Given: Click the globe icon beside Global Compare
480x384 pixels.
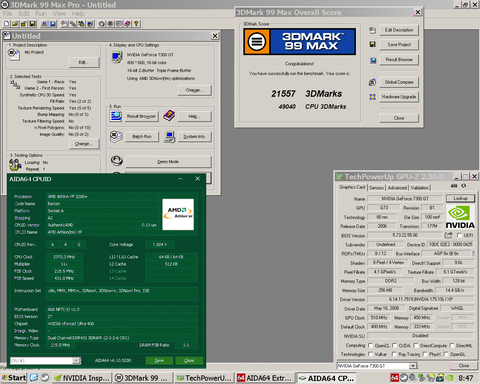Looking at the screenshot, I should click(x=372, y=82).
